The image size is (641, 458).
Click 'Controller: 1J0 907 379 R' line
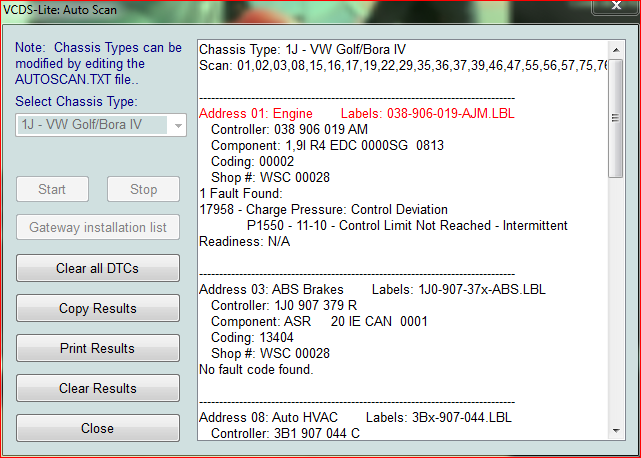284,305
